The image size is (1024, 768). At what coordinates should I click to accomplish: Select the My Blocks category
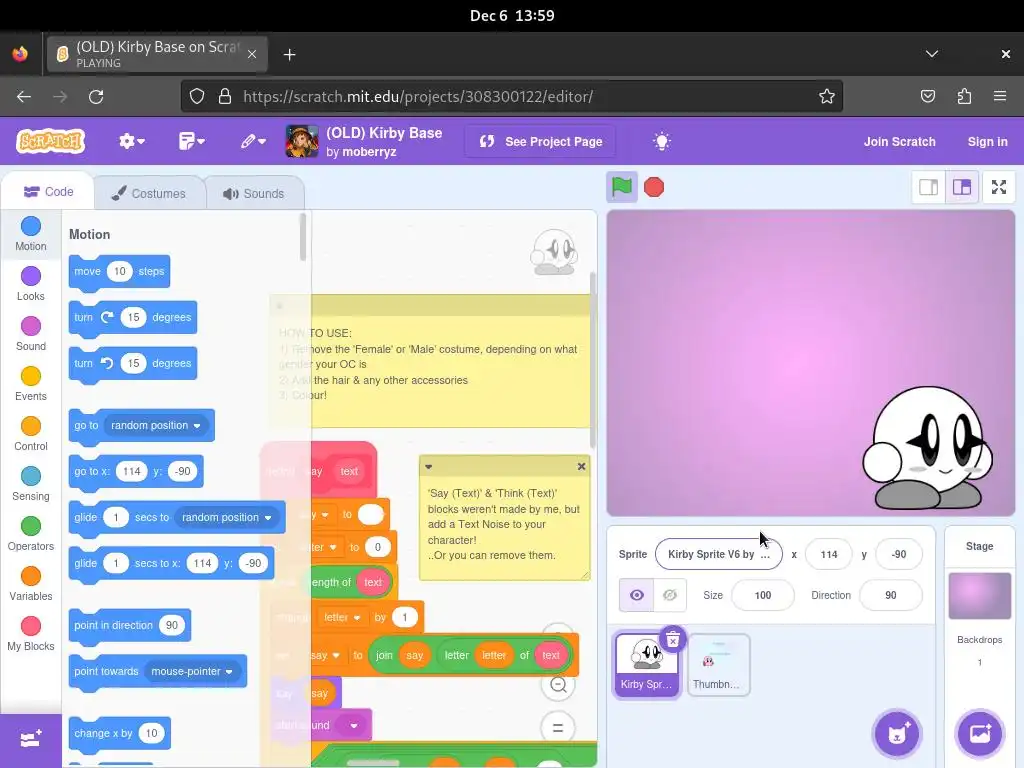[31, 634]
